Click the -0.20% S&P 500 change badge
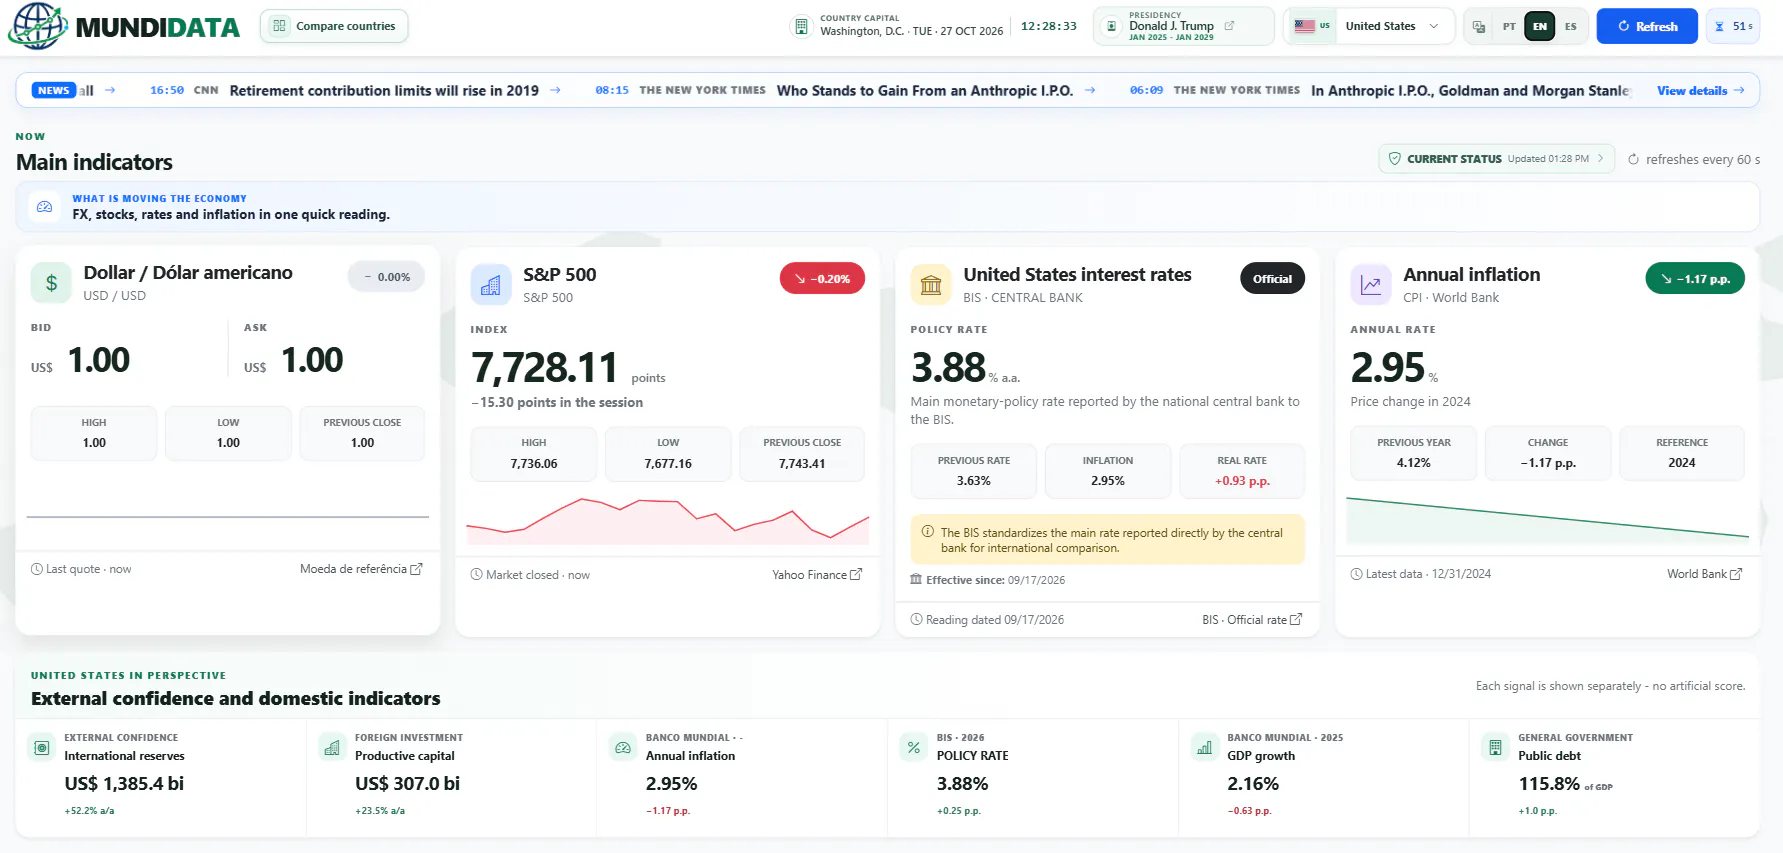The width and height of the screenshot is (1783, 853). [x=822, y=279]
